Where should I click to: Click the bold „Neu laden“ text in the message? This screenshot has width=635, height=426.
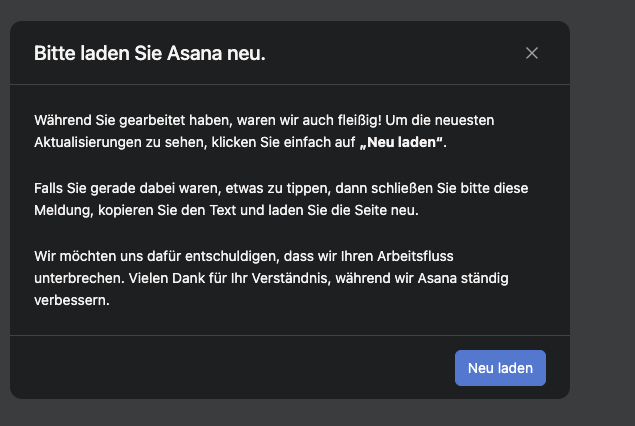click(401, 141)
